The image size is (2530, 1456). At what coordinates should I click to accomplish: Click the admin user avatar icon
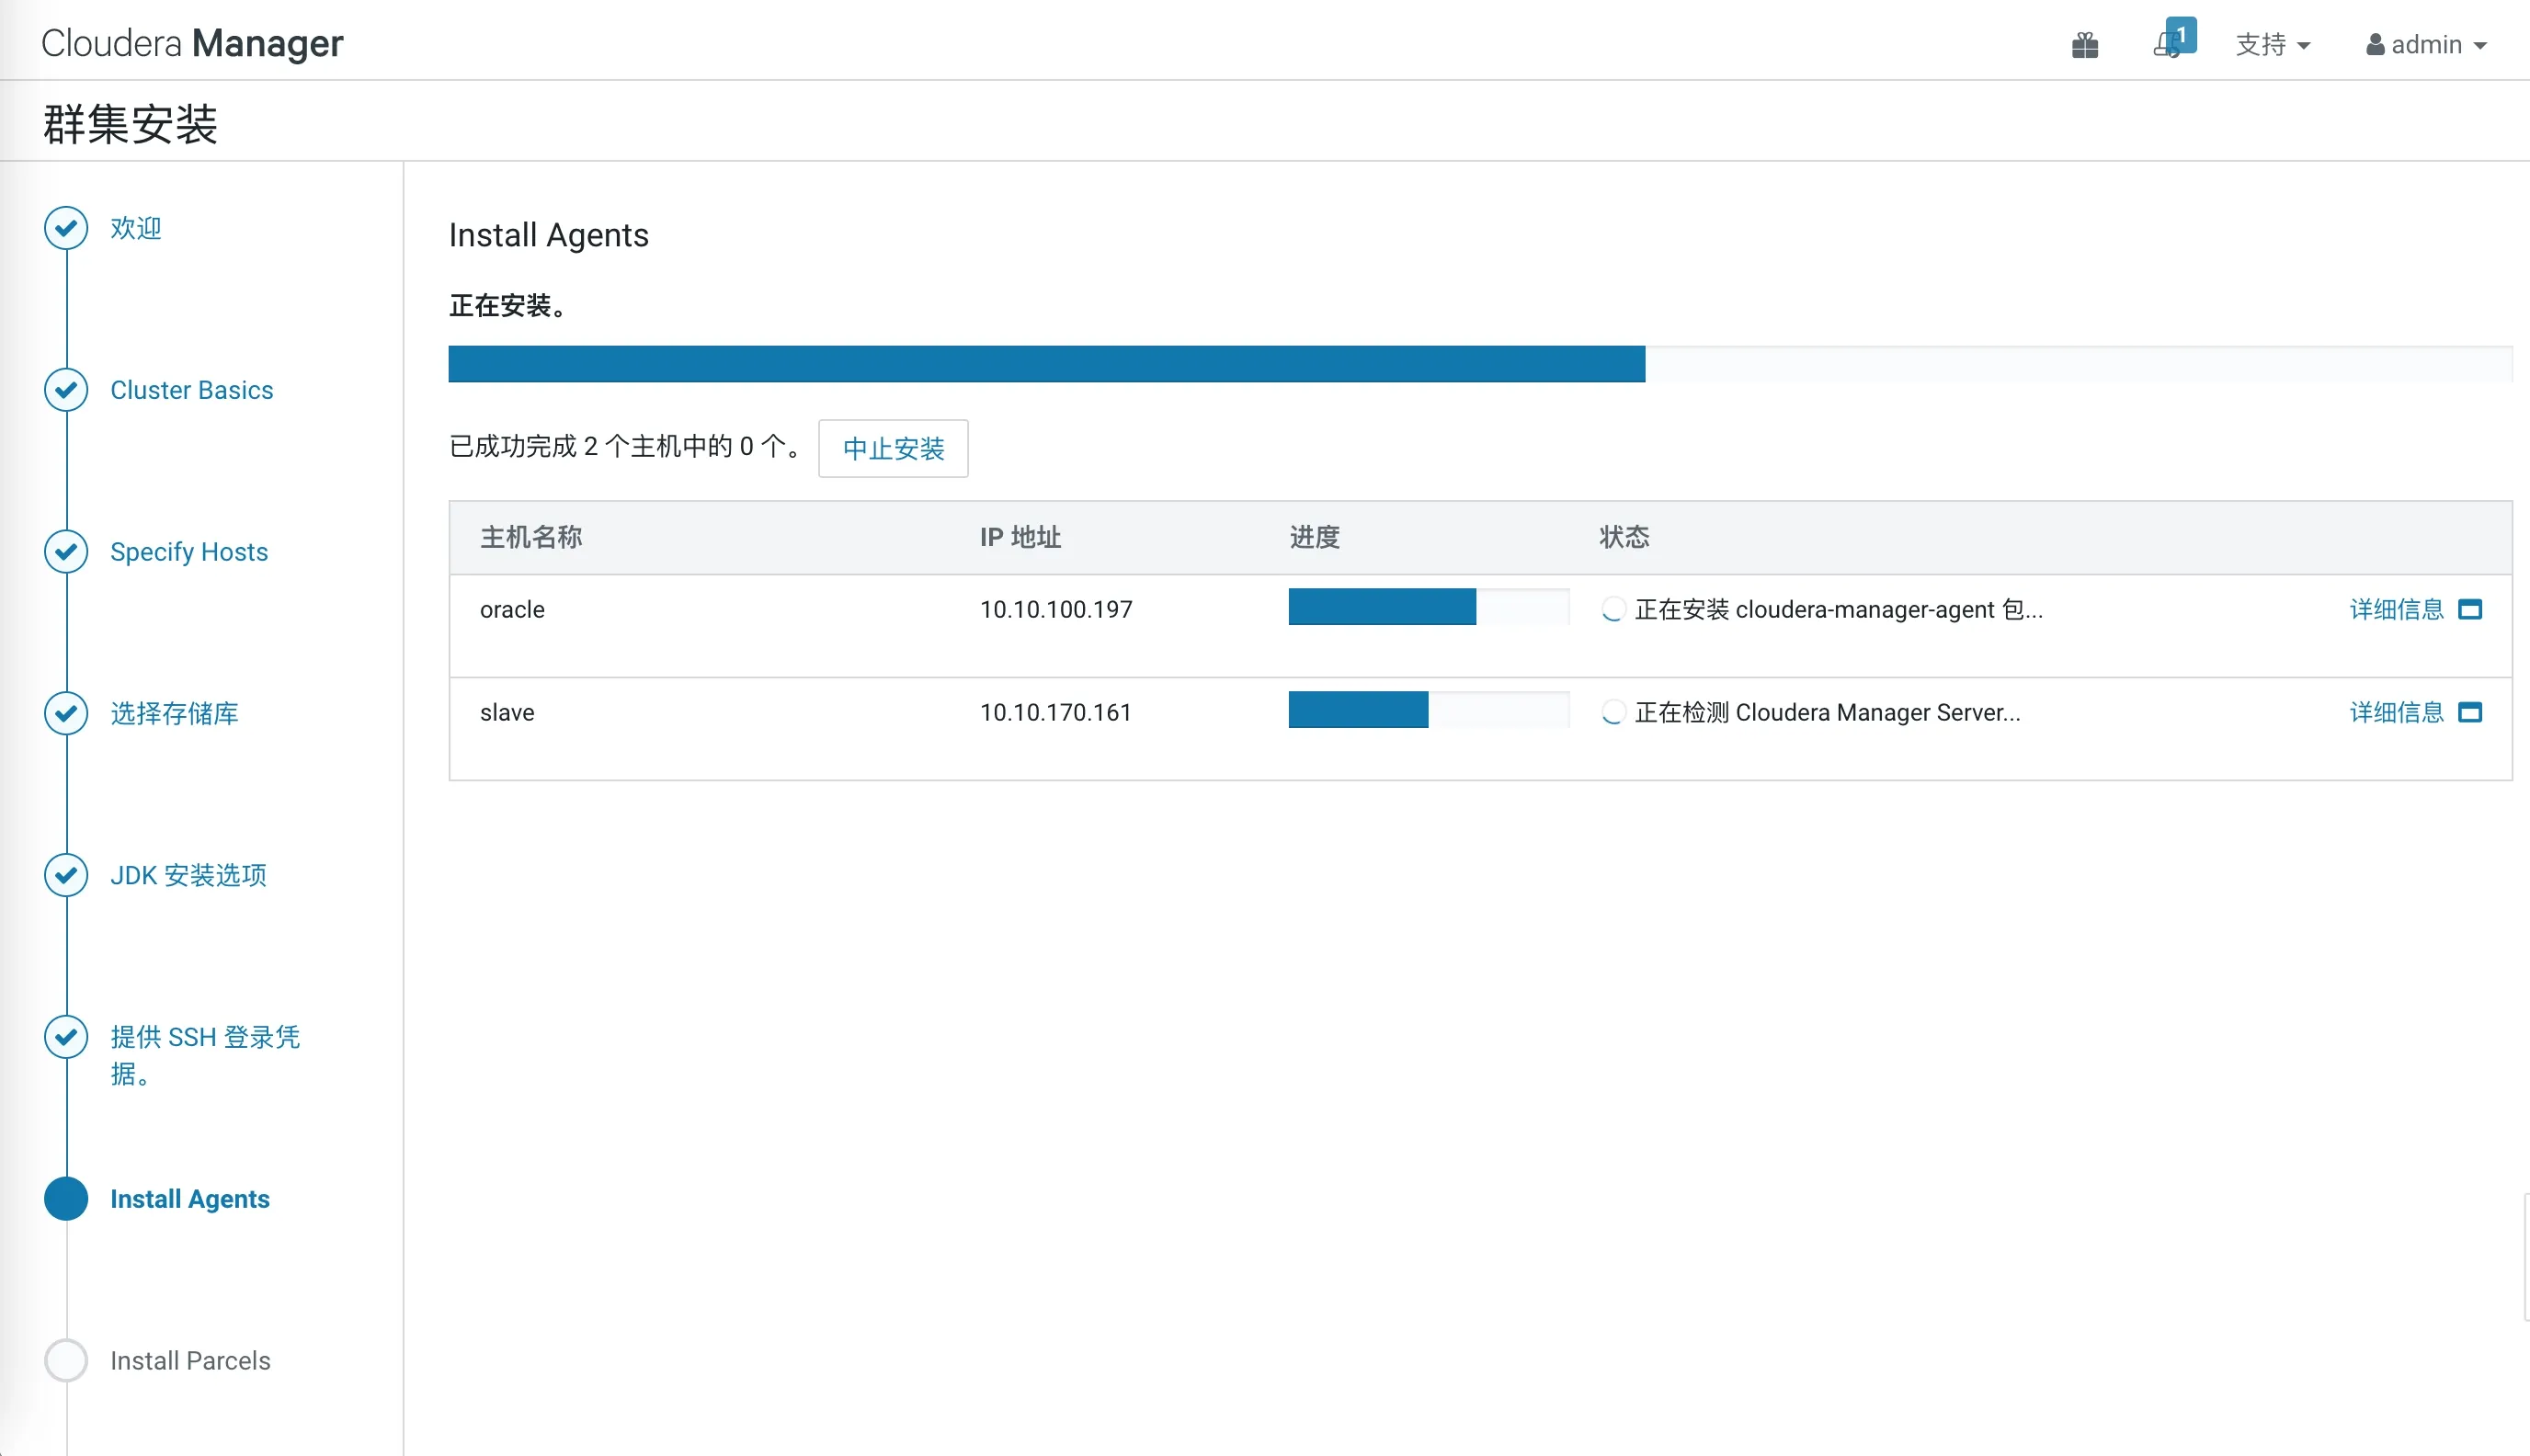tap(2376, 45)
